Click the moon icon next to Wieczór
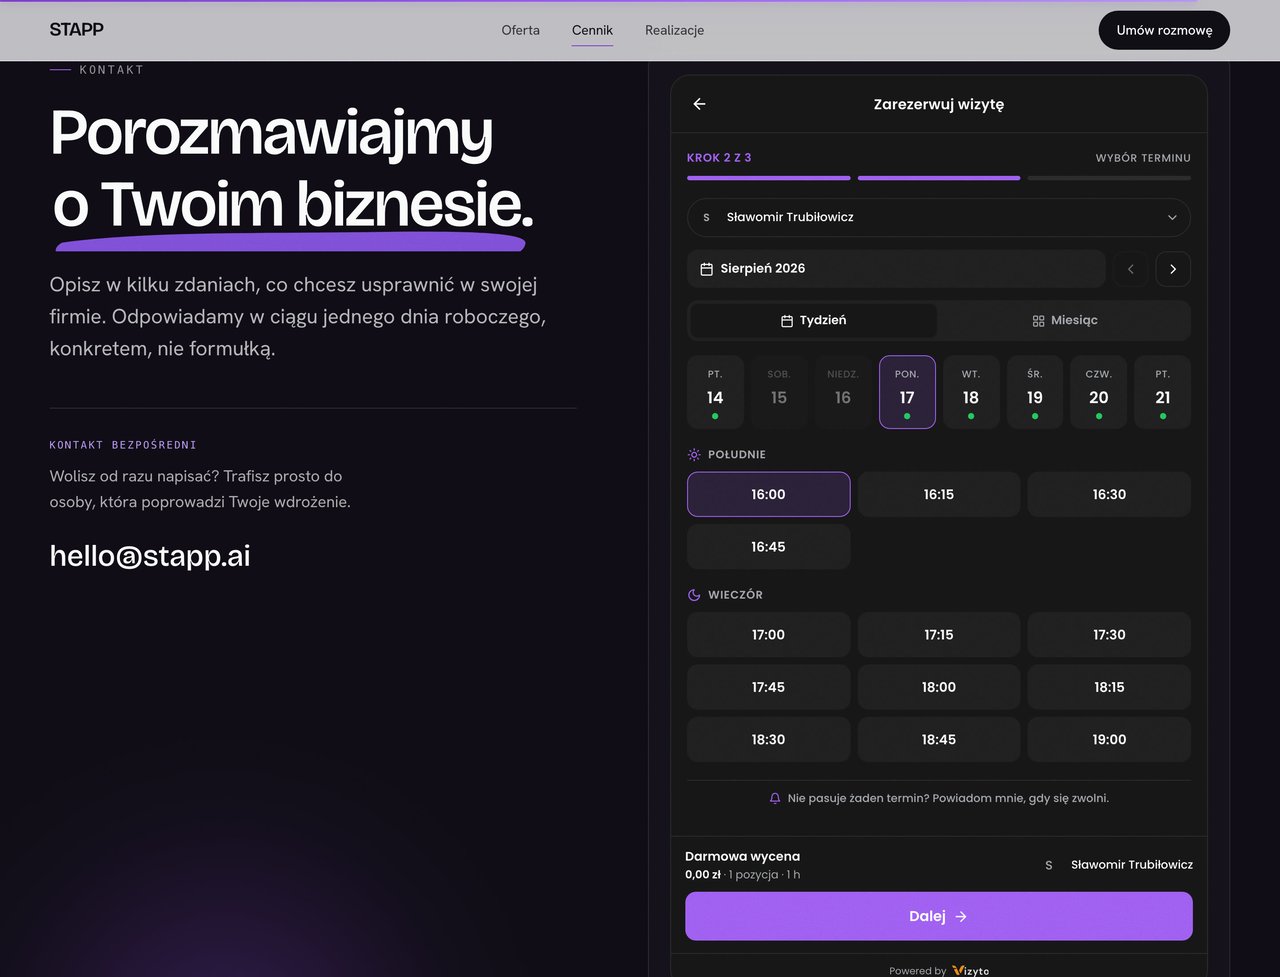 pyautogui.click(x=694, y=594)
